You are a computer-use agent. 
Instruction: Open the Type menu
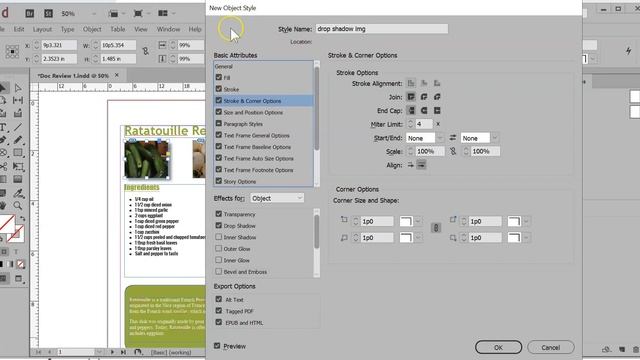[67, 29]
